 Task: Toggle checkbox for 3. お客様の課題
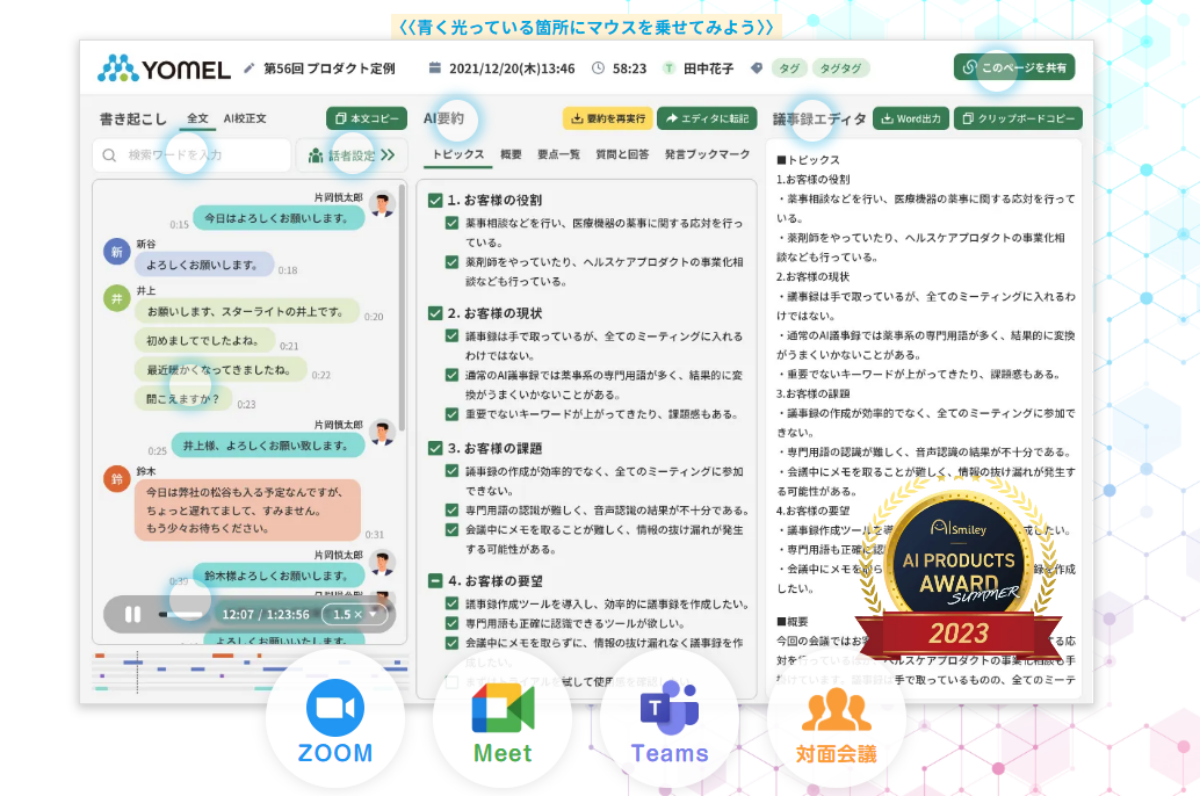(x=435, y=448)
